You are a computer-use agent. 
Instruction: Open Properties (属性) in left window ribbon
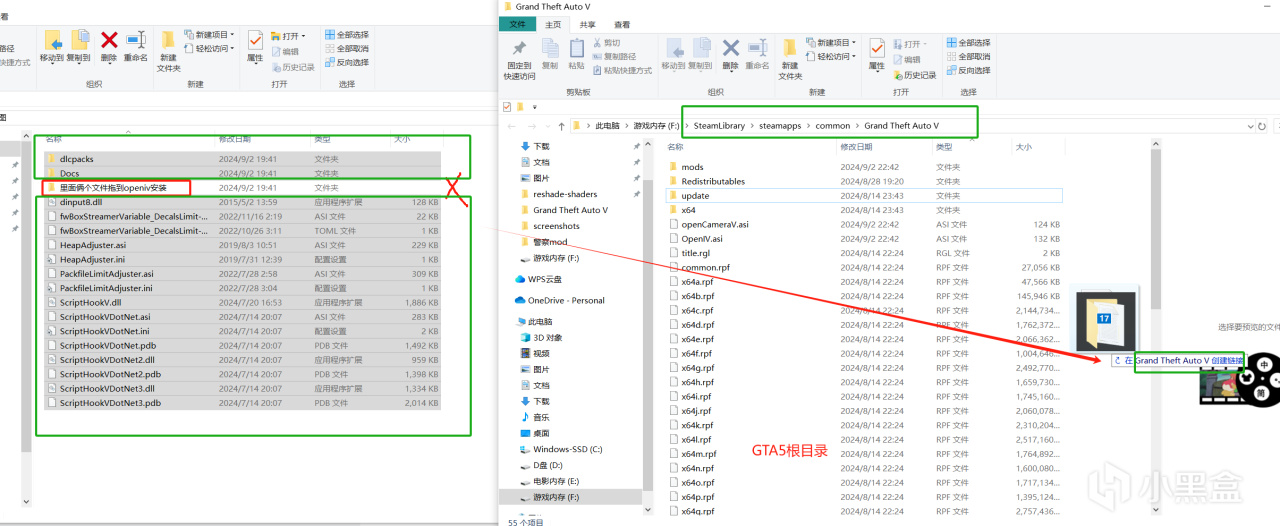pyautogui.click(x=255, y=45)
